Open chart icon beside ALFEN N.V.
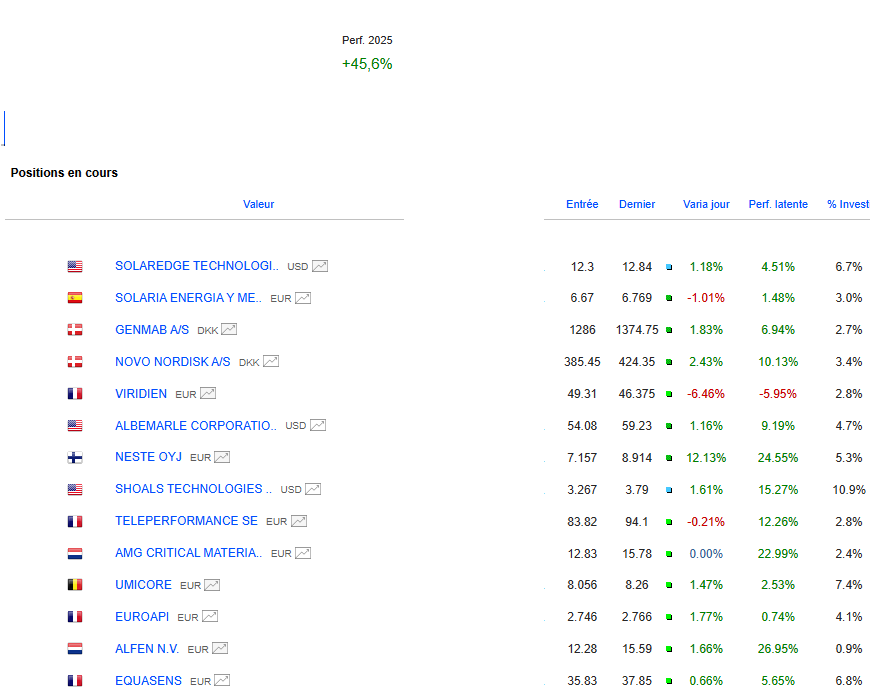The image size is (870, 700). [x=220, y=648]
